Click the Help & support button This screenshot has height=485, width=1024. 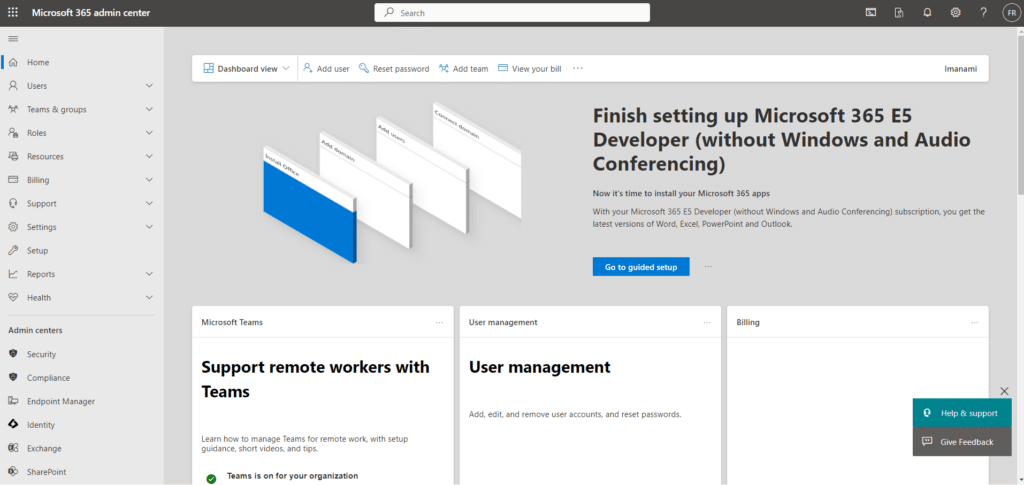point(962,413)
